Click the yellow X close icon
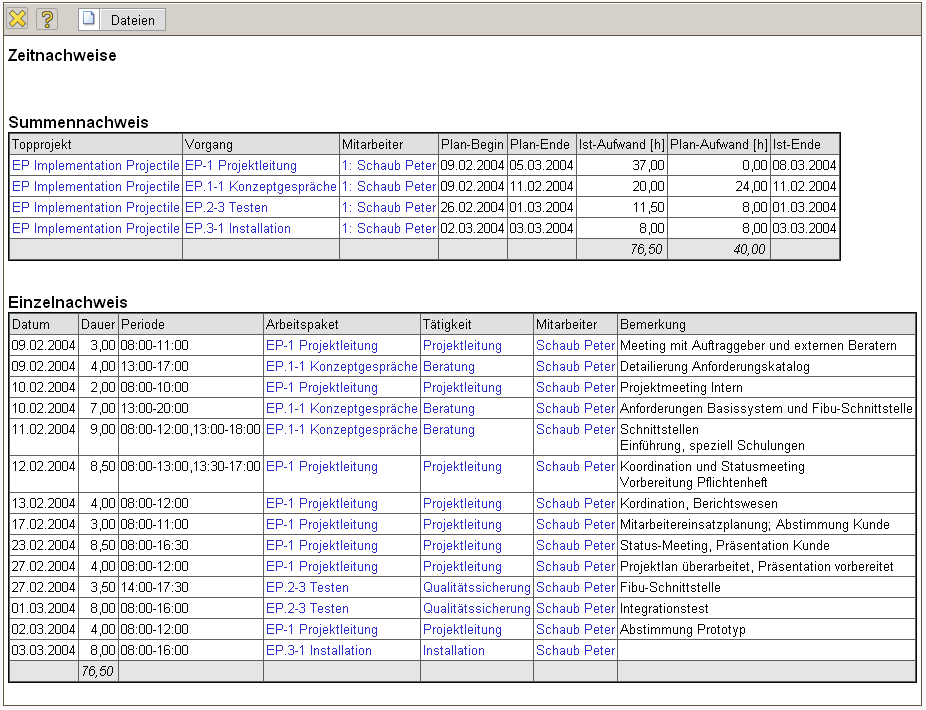This screenshot has width=926, height=710. click(18, 19)
